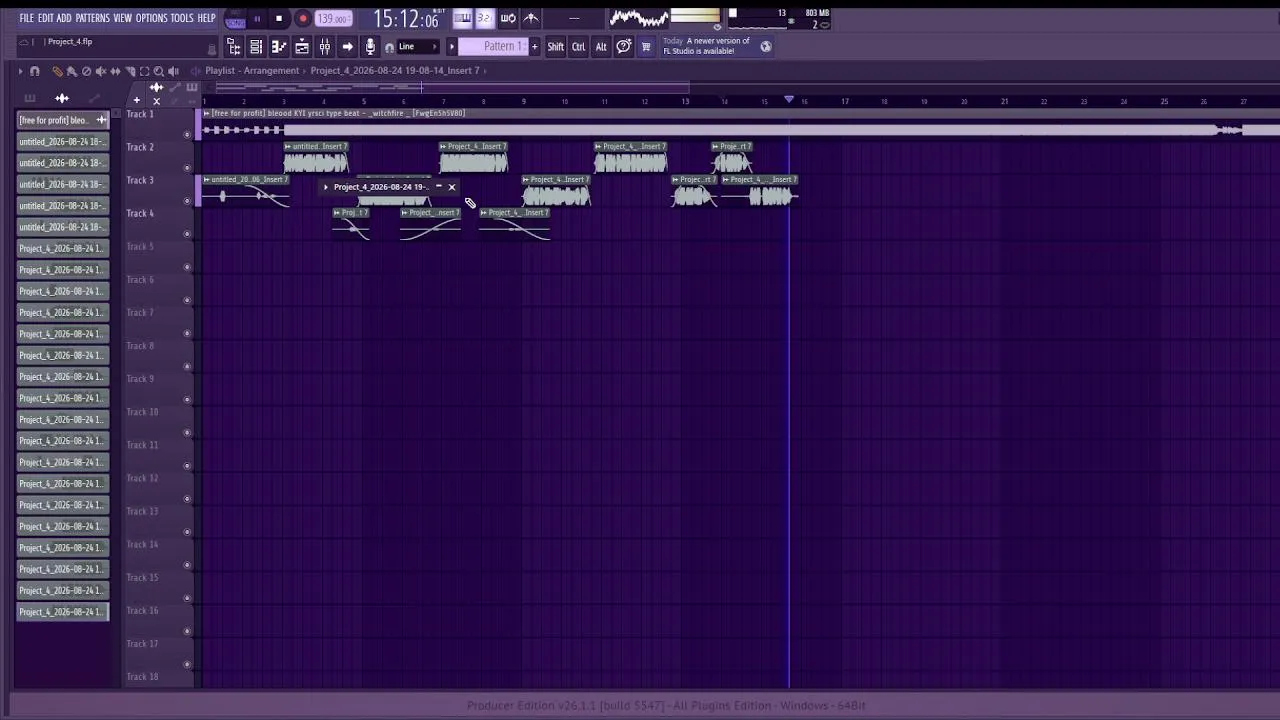Screen dimensions: 1280x720
Task: Choose the Select marquee tool
Action: click(x=144, y=71)
